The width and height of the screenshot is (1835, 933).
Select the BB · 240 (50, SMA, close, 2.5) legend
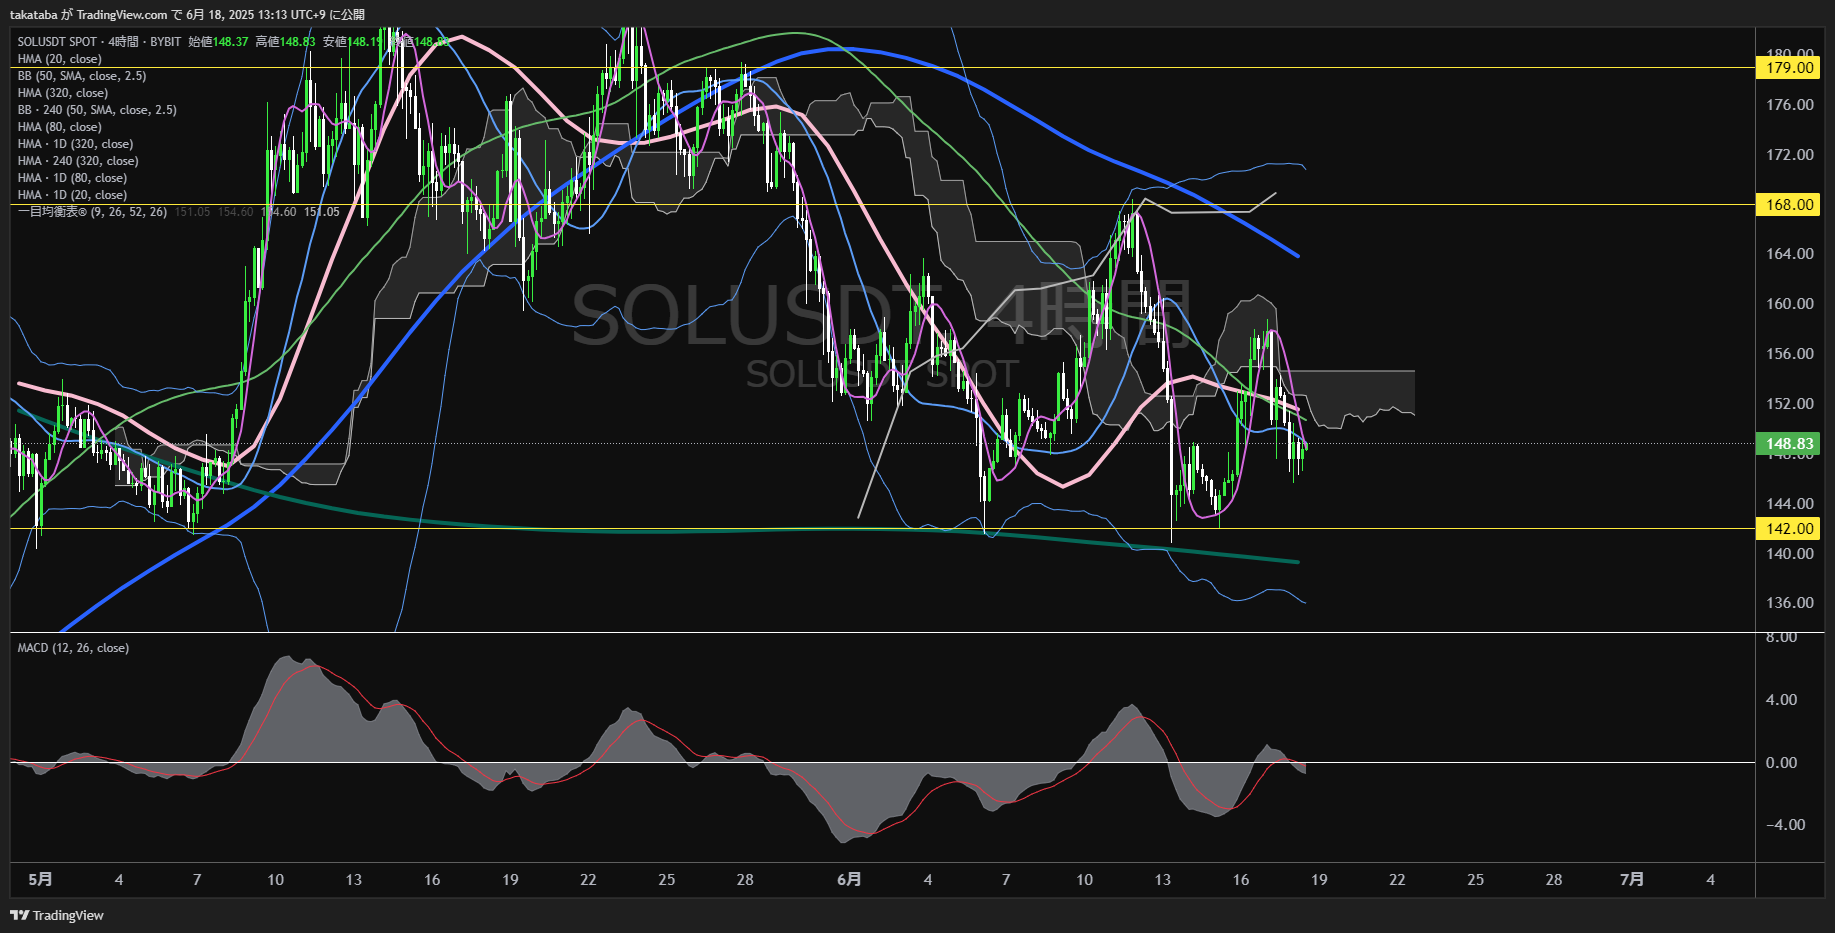97,110
